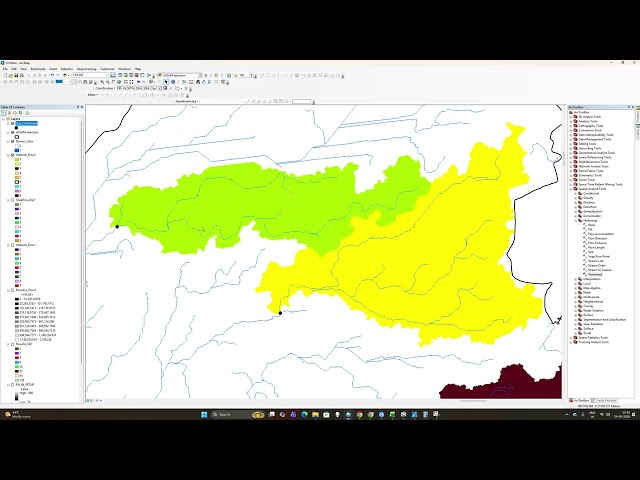This screenshot has width=640, height=480.
Task: Open the weather widget on taskbar
Action: (x=18, y=414)
